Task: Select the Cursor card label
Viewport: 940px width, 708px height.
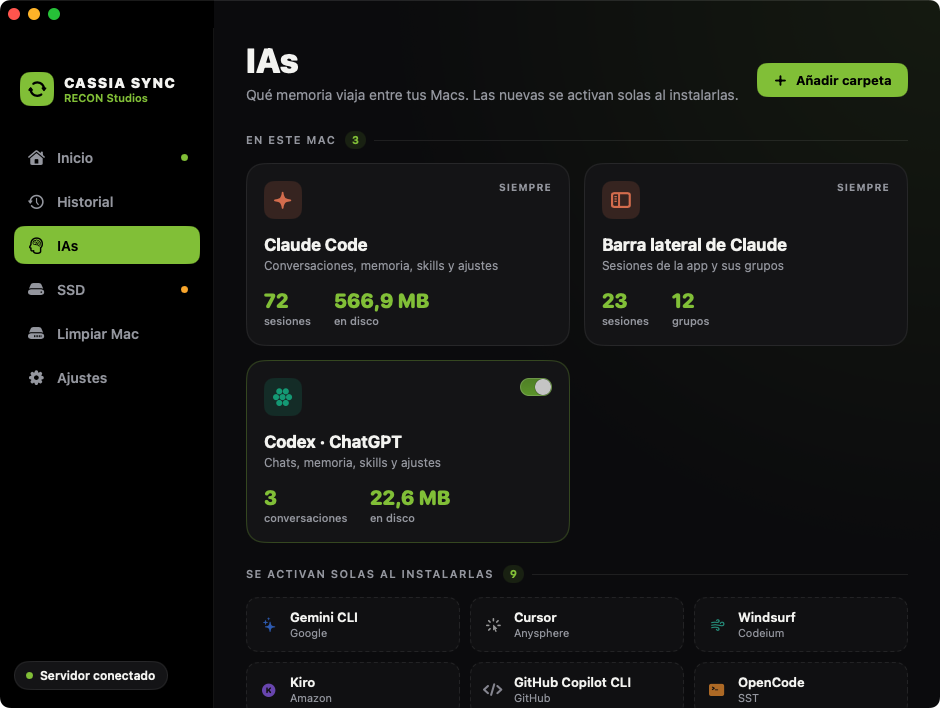Action: (535, 617)
